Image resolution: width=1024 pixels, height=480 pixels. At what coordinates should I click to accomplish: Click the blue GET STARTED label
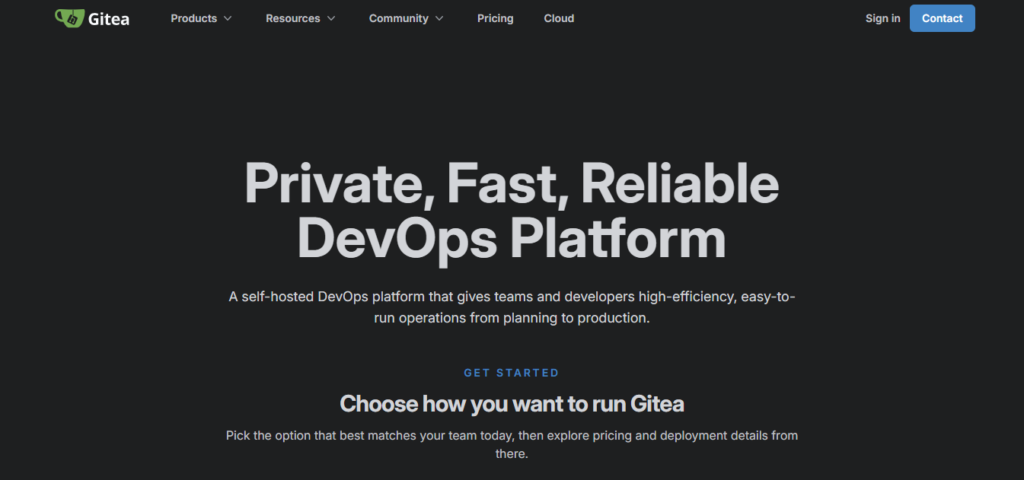point(511,373)
